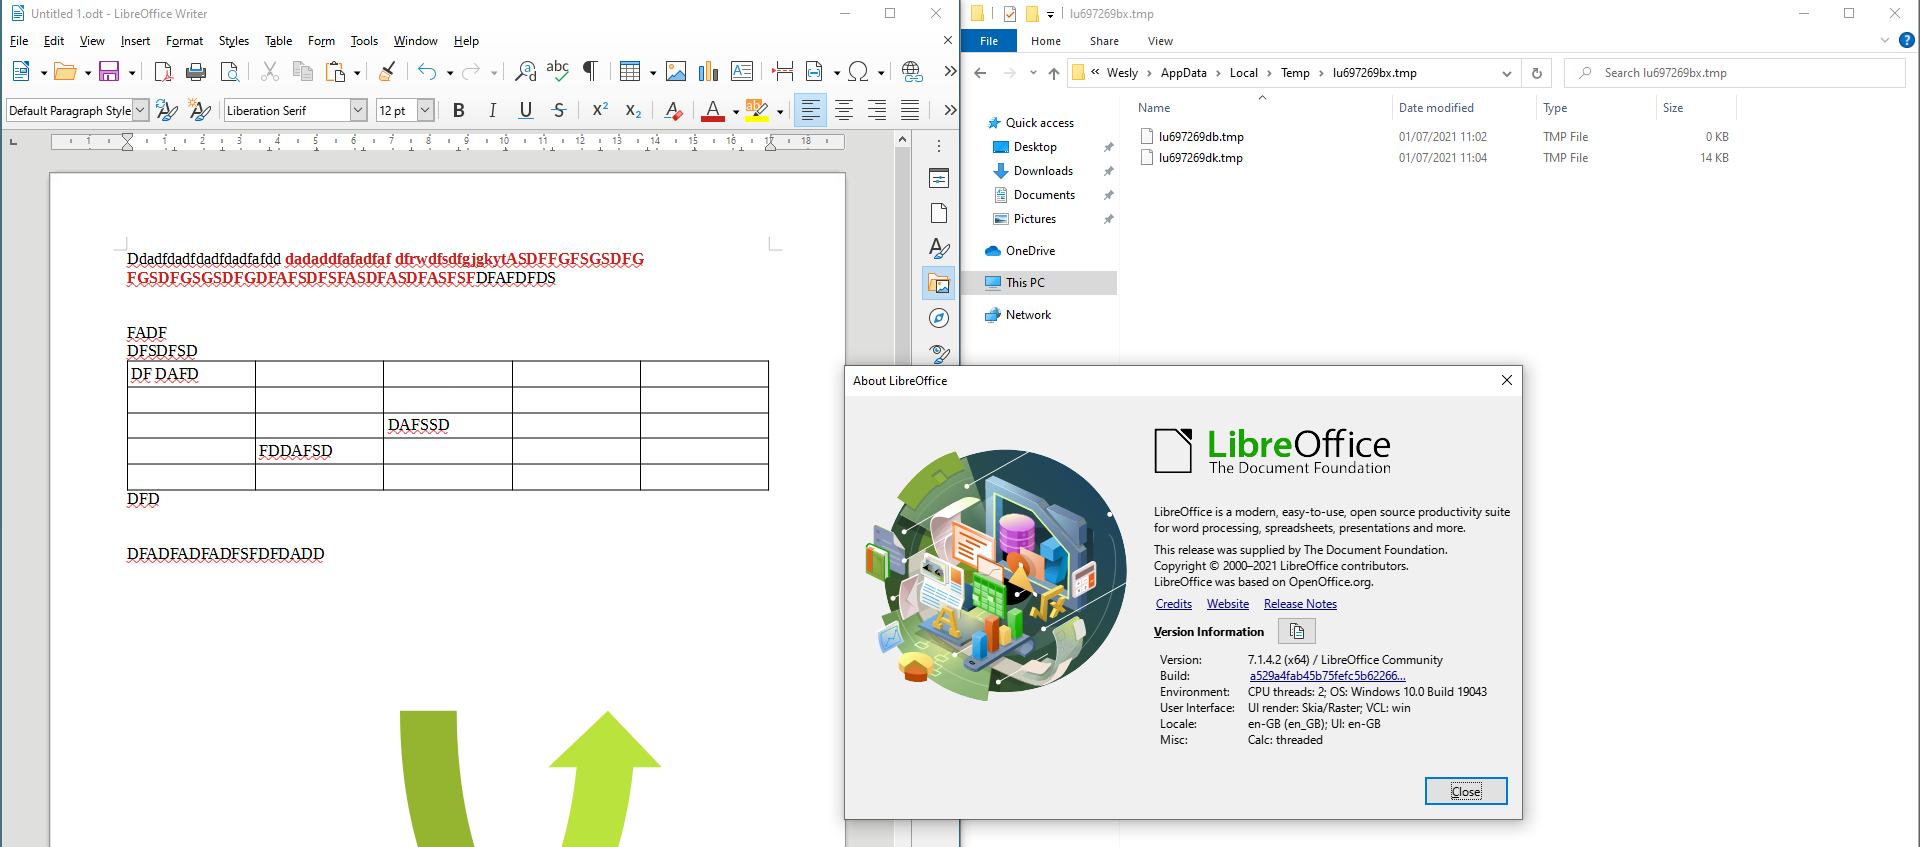
Task: Insert a hyperlink using the globe icon
Action: (912, 71)
